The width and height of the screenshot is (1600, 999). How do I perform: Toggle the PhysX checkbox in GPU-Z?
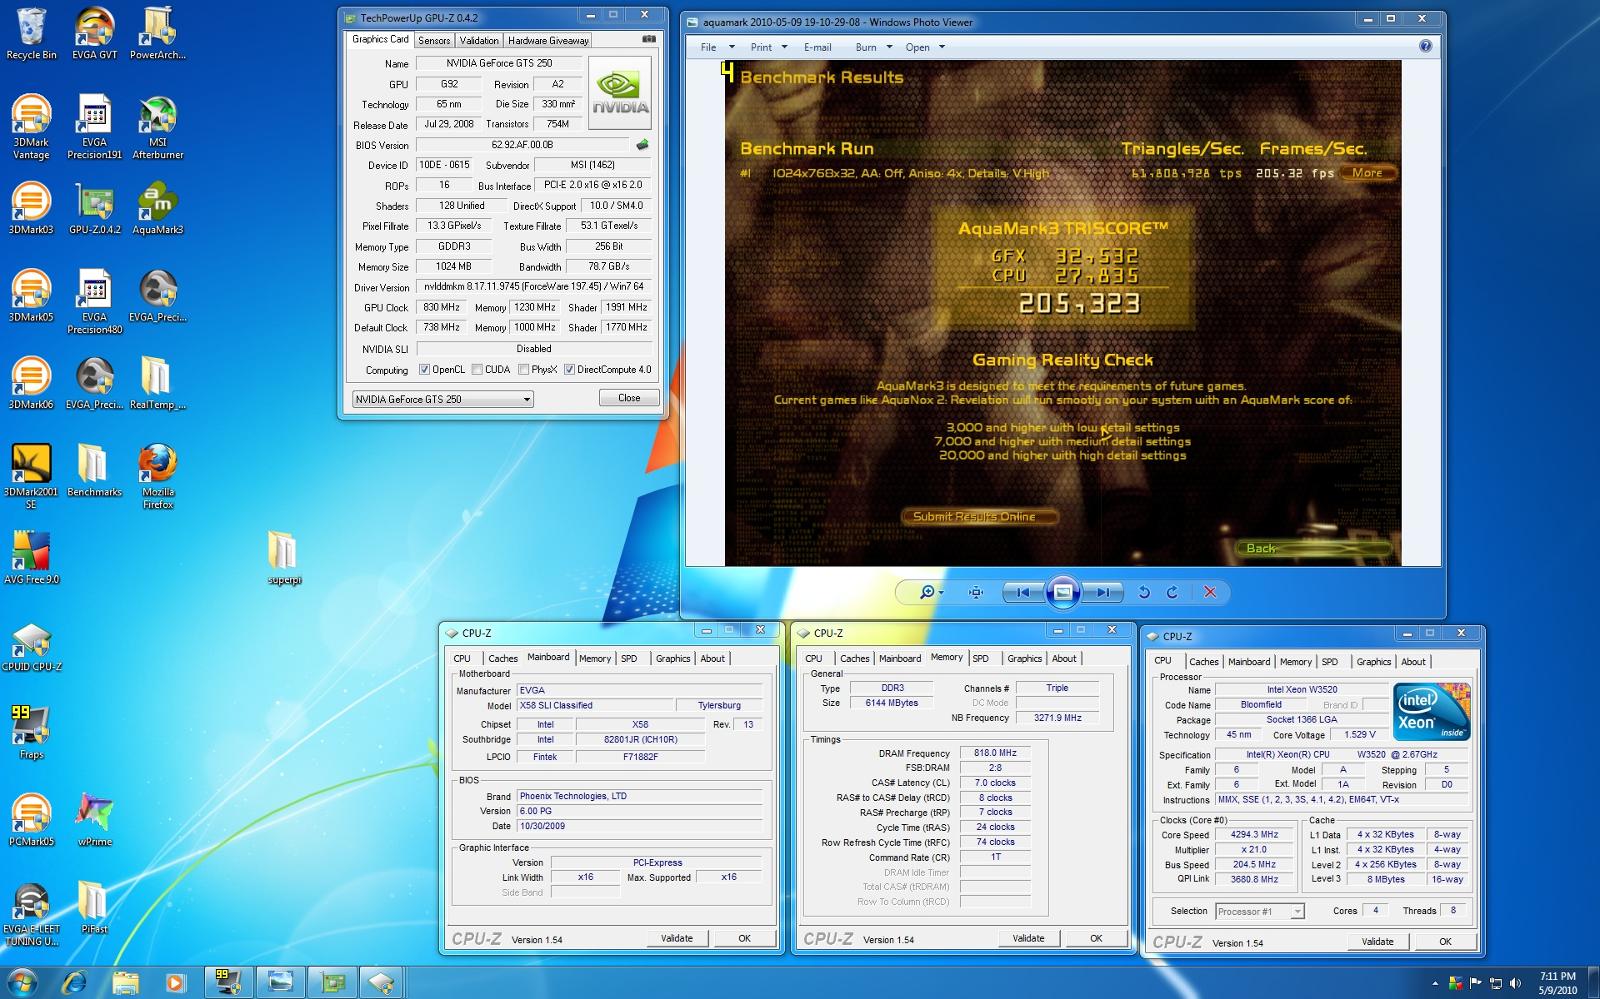coord(523,369)
